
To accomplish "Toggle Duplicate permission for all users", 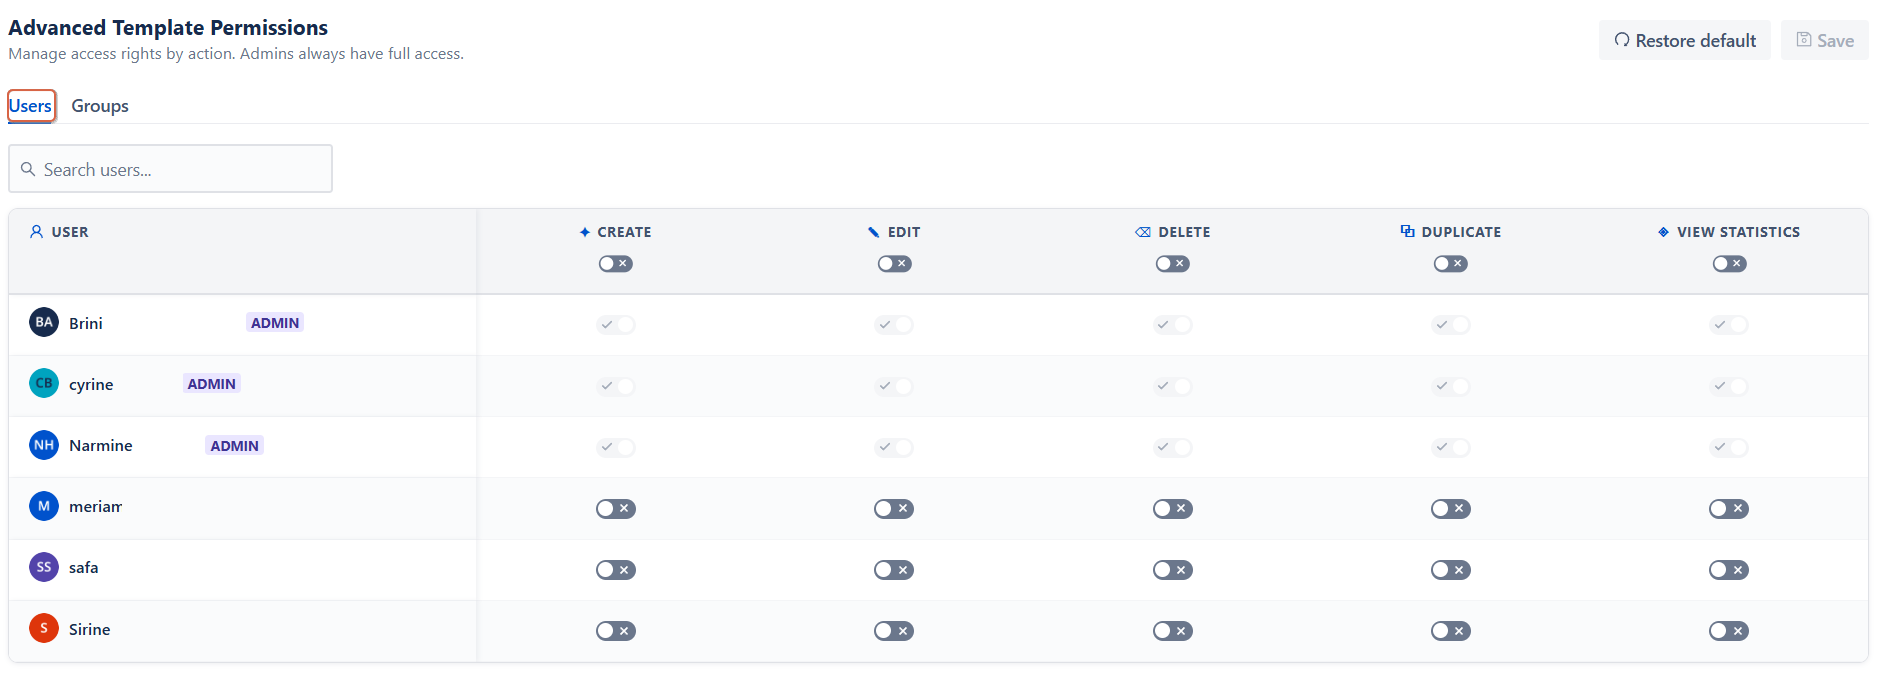I will 1451,264.
